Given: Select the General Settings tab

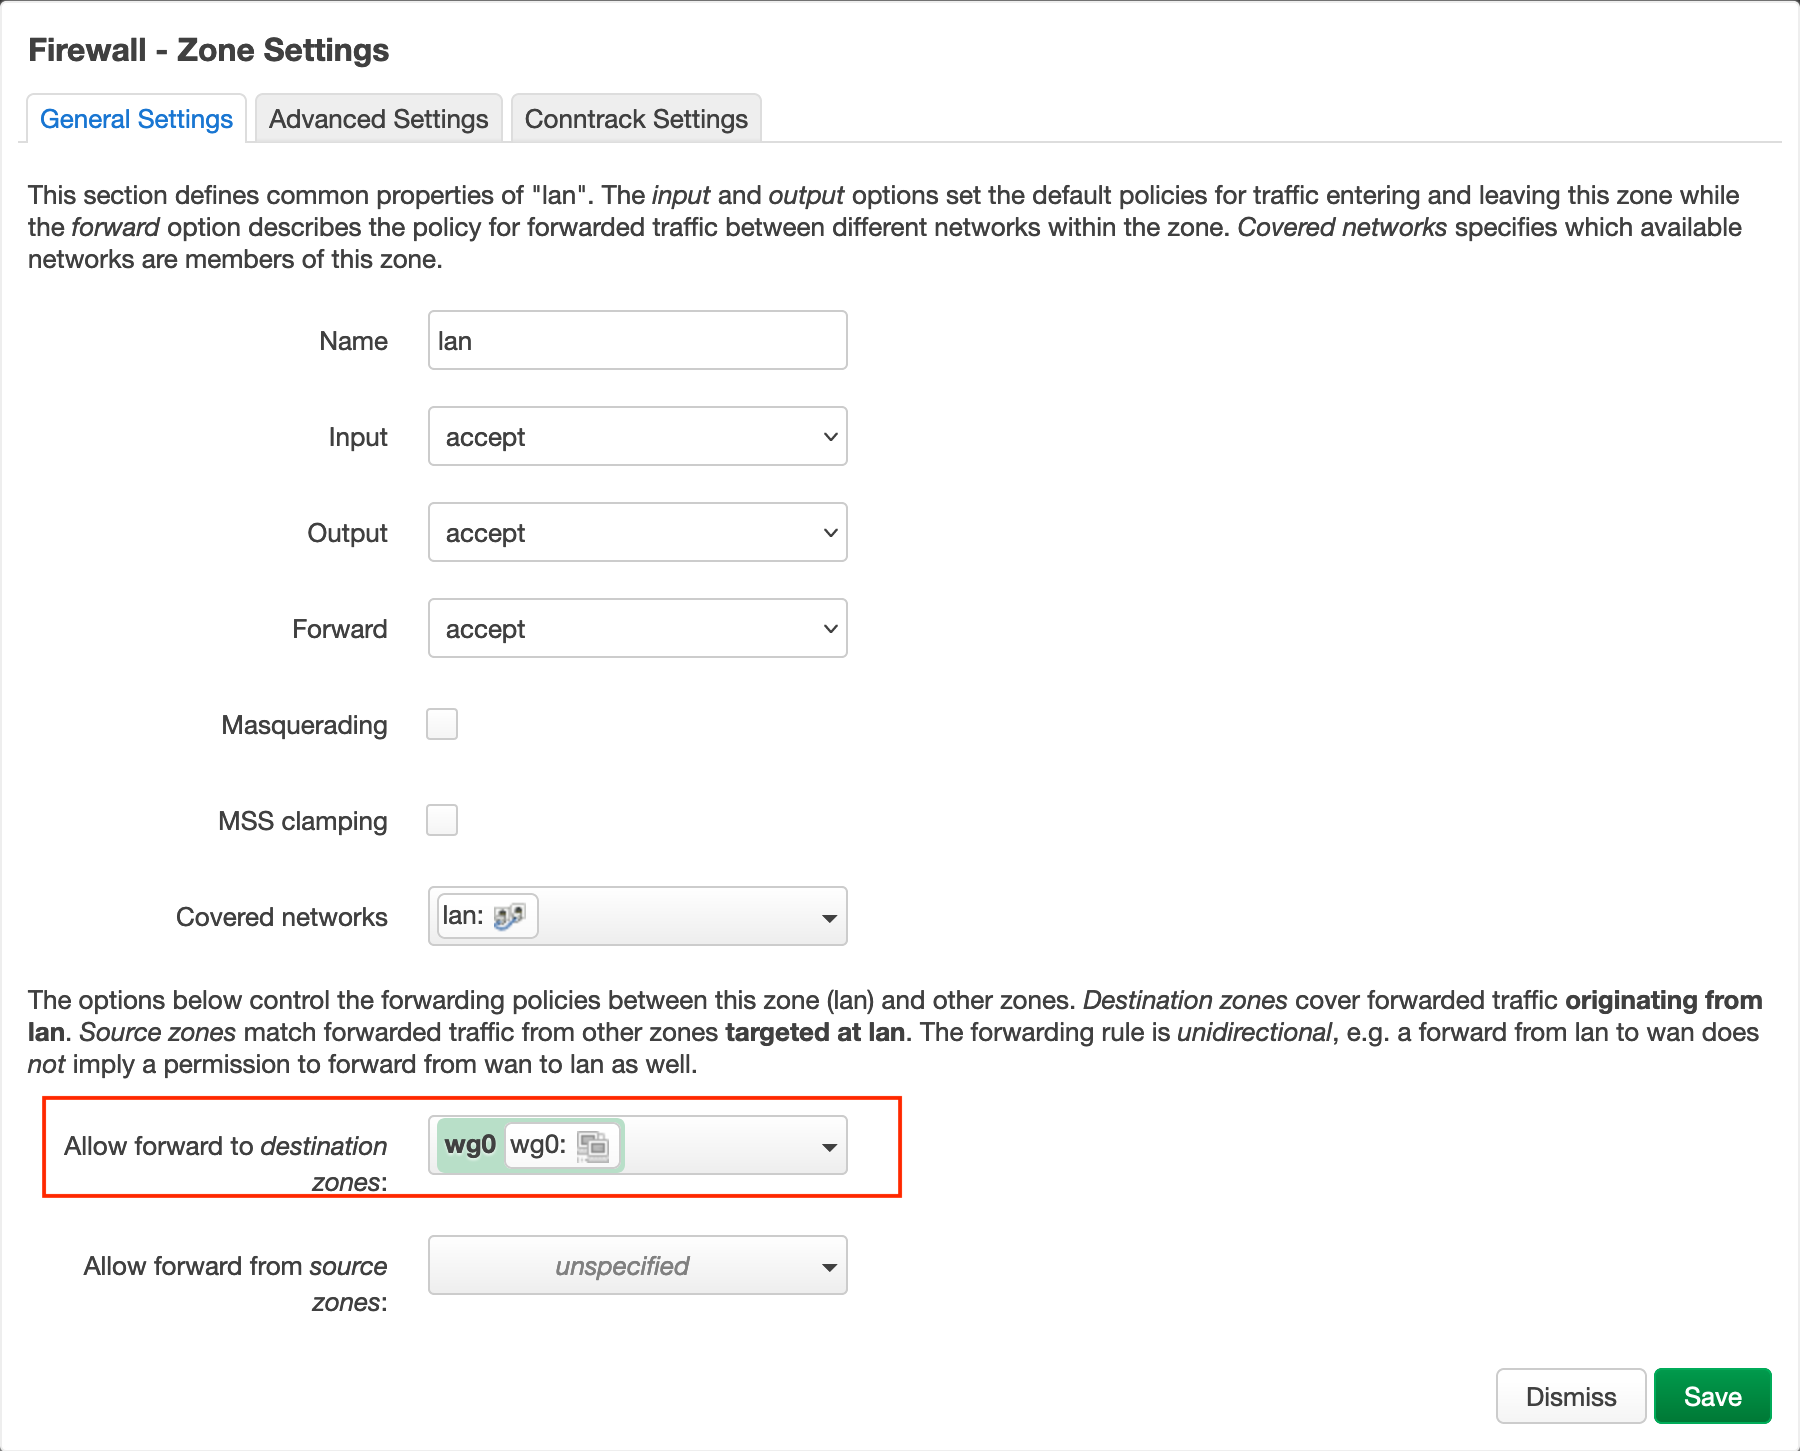Looking at the screenshot, I should pos(136,119).
